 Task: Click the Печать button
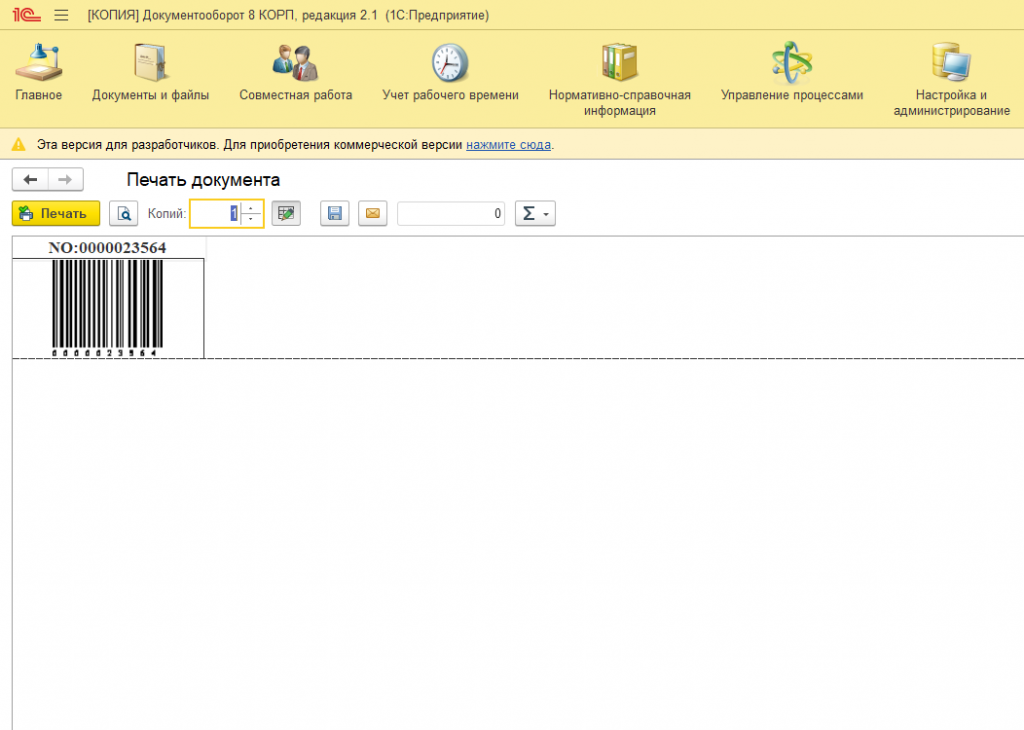pyautogui.click(x=56, y=214)
